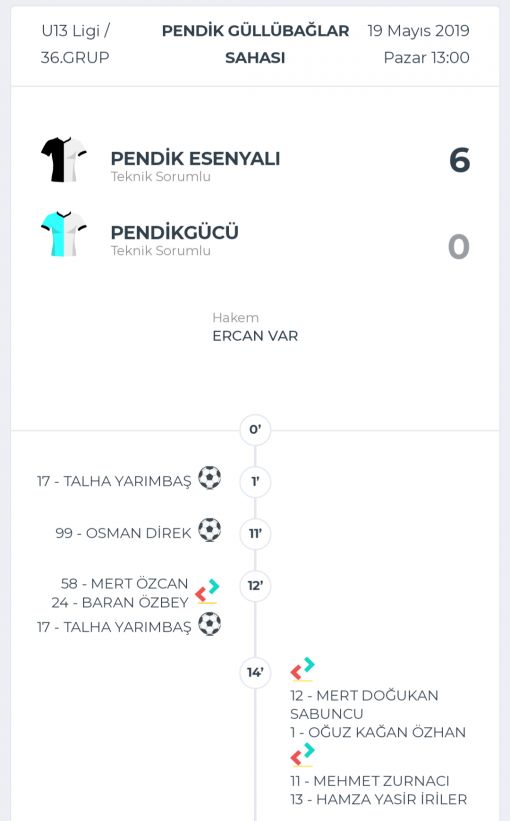Screen dimensions: 510x821
Task: Open U13 Ligi / 36.GRUP league label
Action: click(x=75, y=44)
